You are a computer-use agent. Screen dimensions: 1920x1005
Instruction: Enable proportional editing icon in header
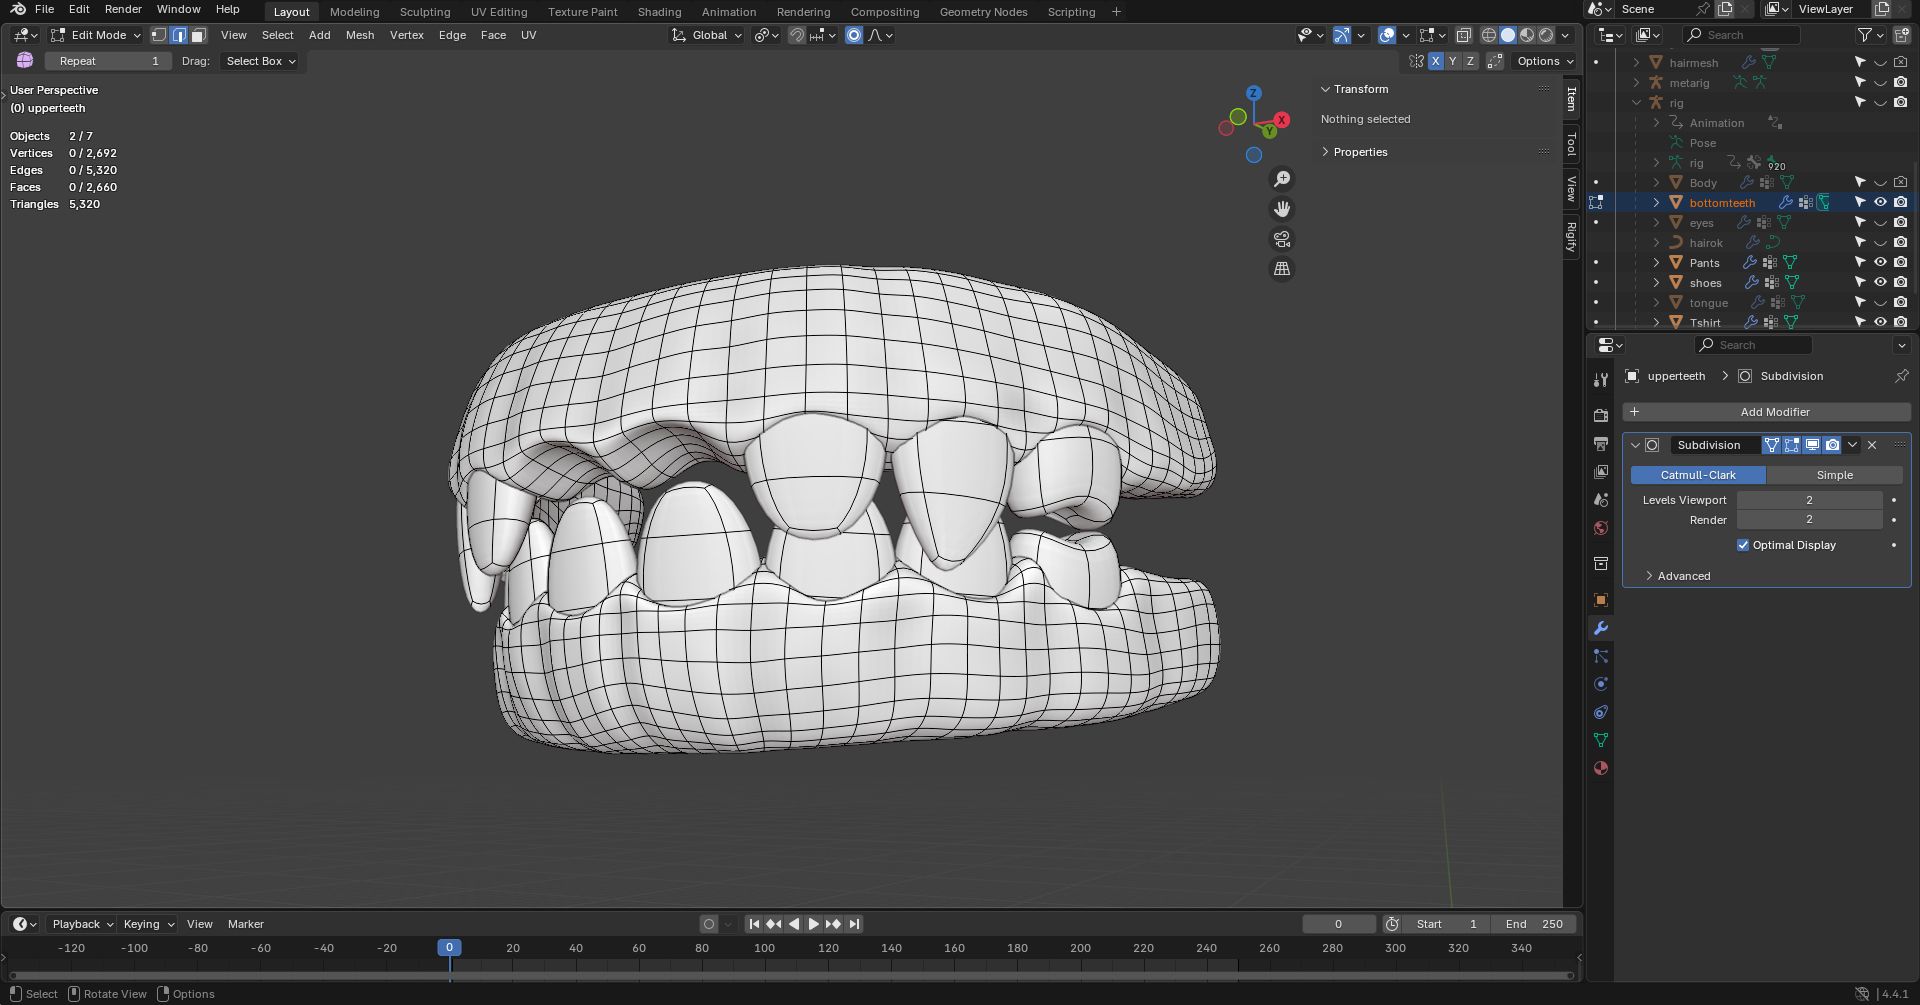tap(854, 35)
